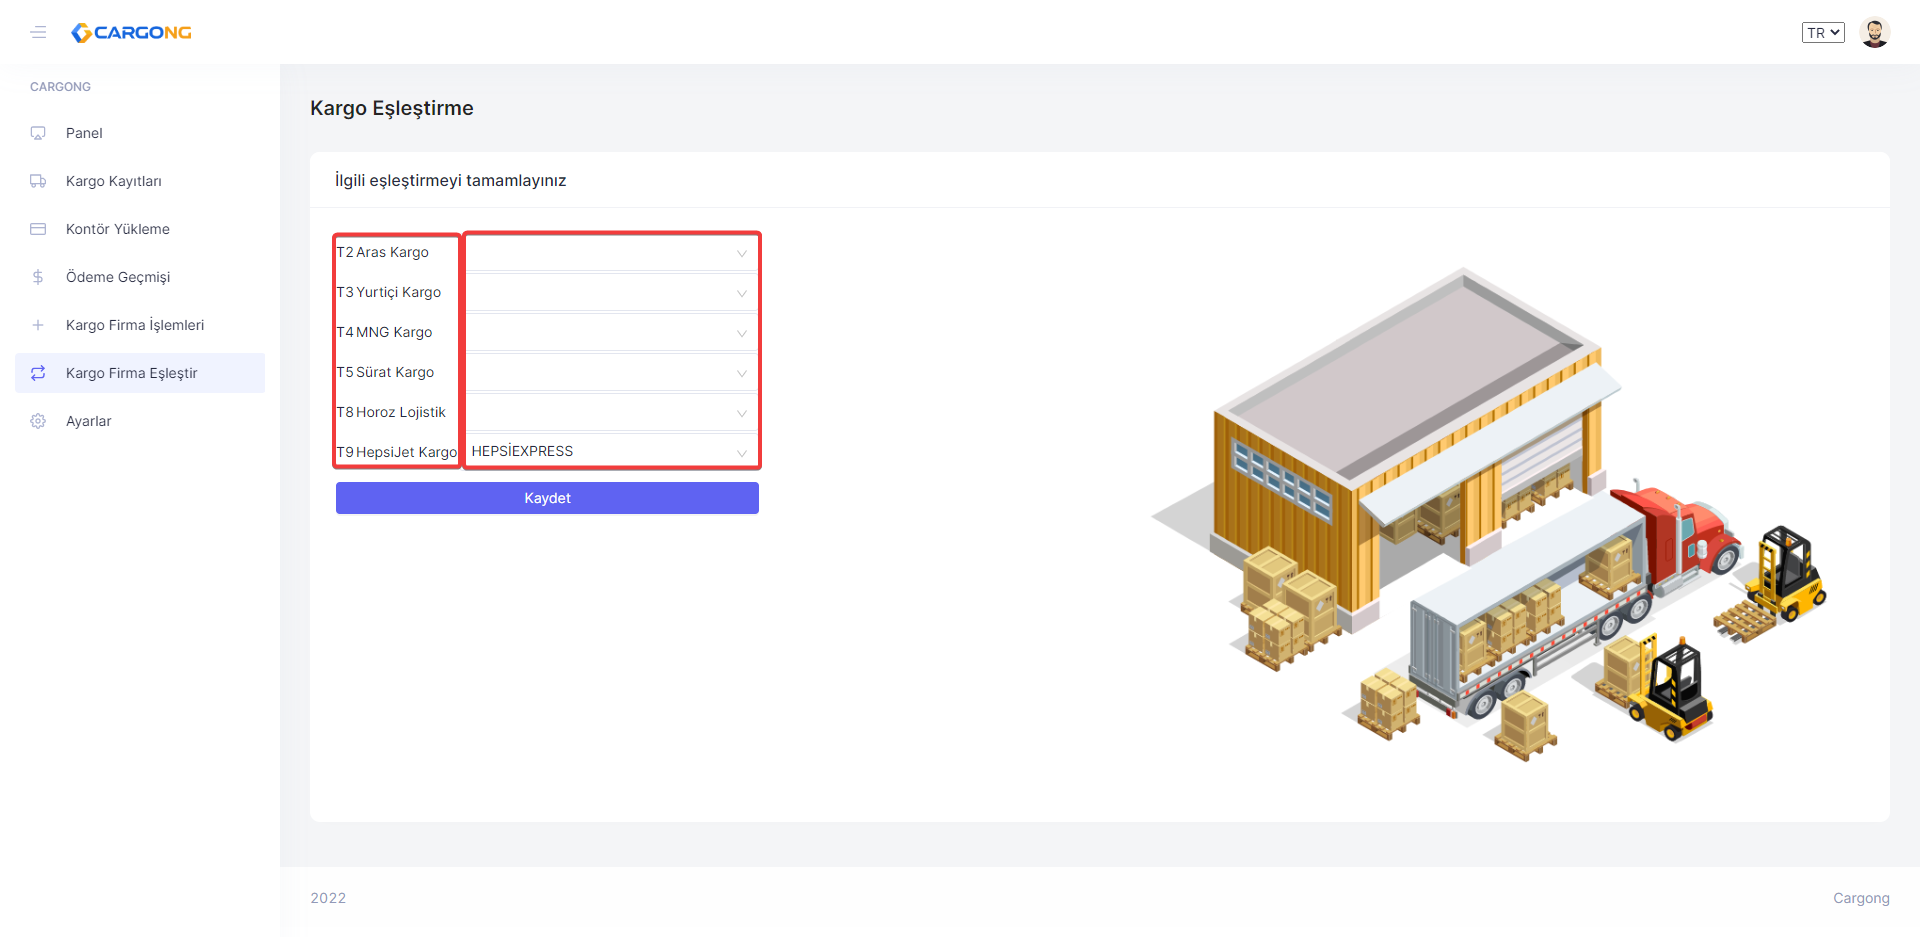Open Ayarlar settings menu item
This screenshot has height=937, width=1920.
(140, 421)
